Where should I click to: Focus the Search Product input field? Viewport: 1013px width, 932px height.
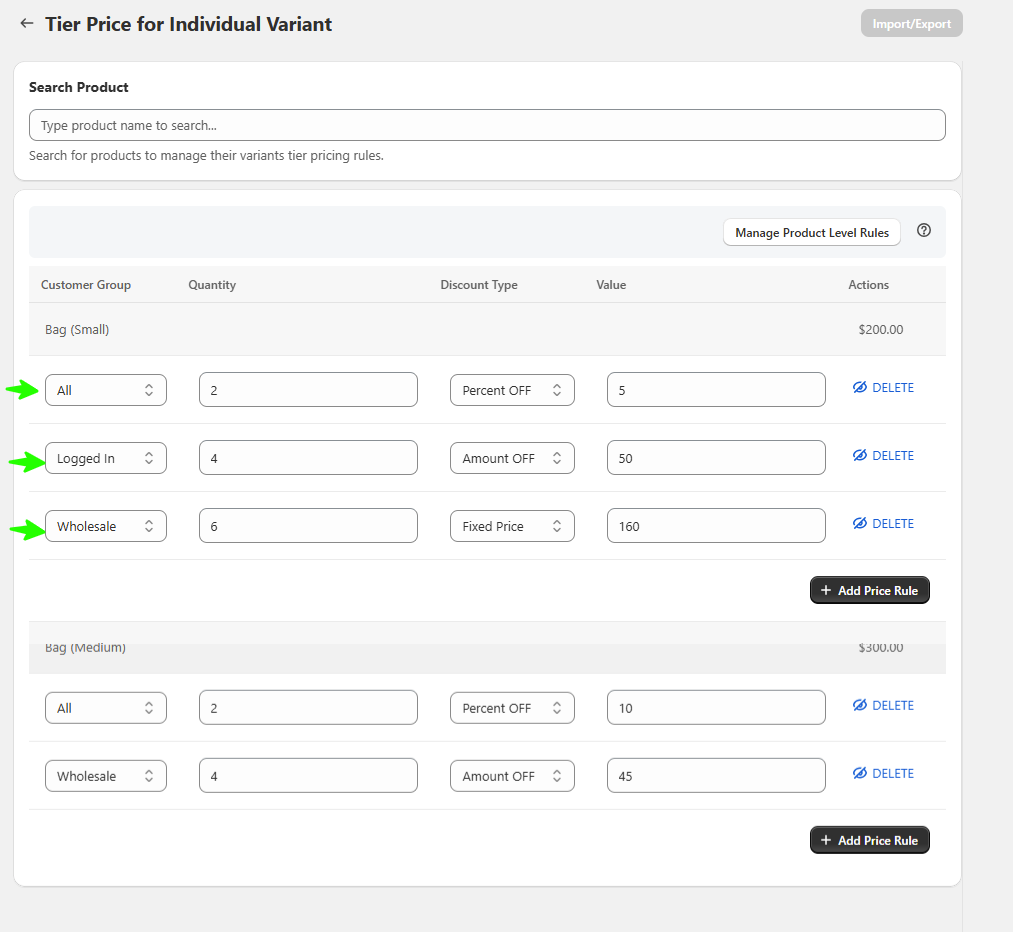[x=487, y=126]
